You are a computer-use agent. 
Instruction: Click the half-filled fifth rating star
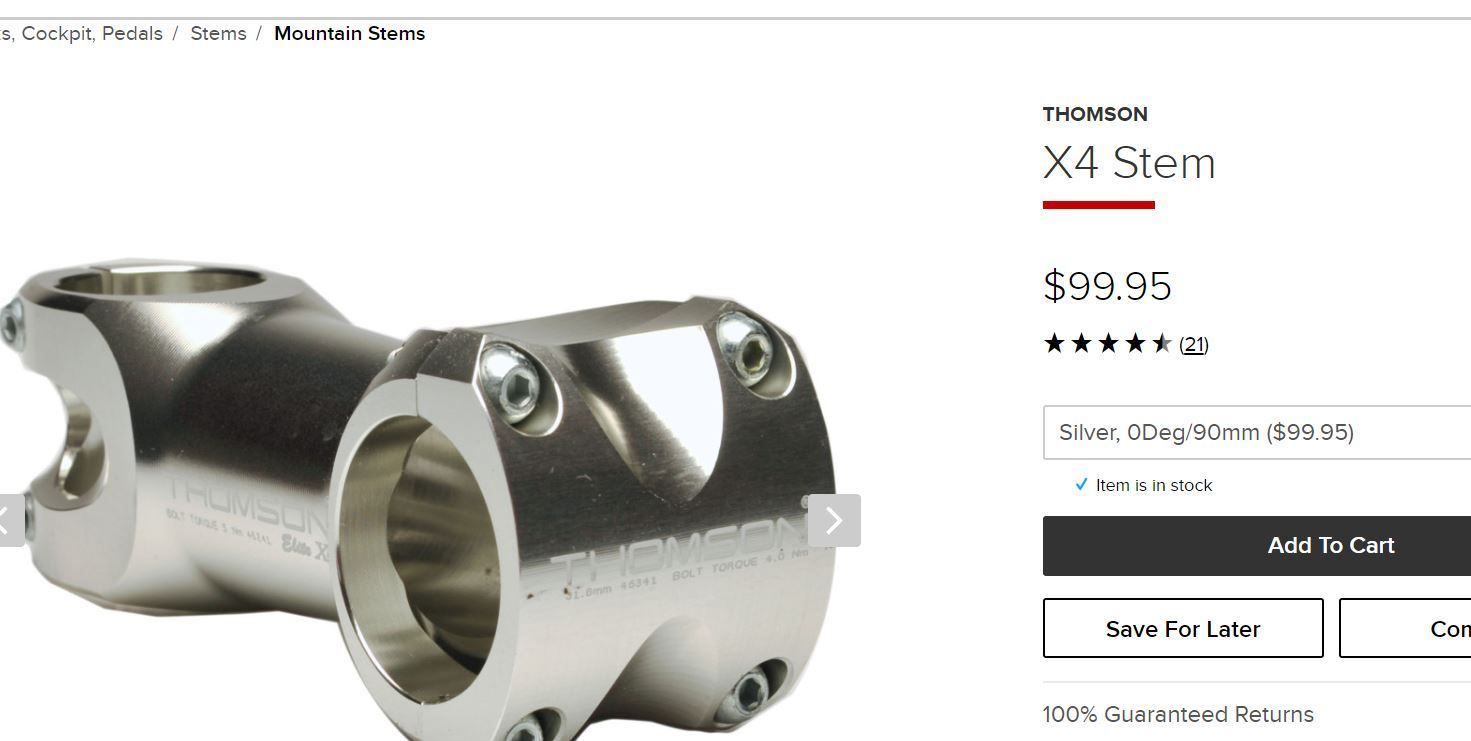1161,344
